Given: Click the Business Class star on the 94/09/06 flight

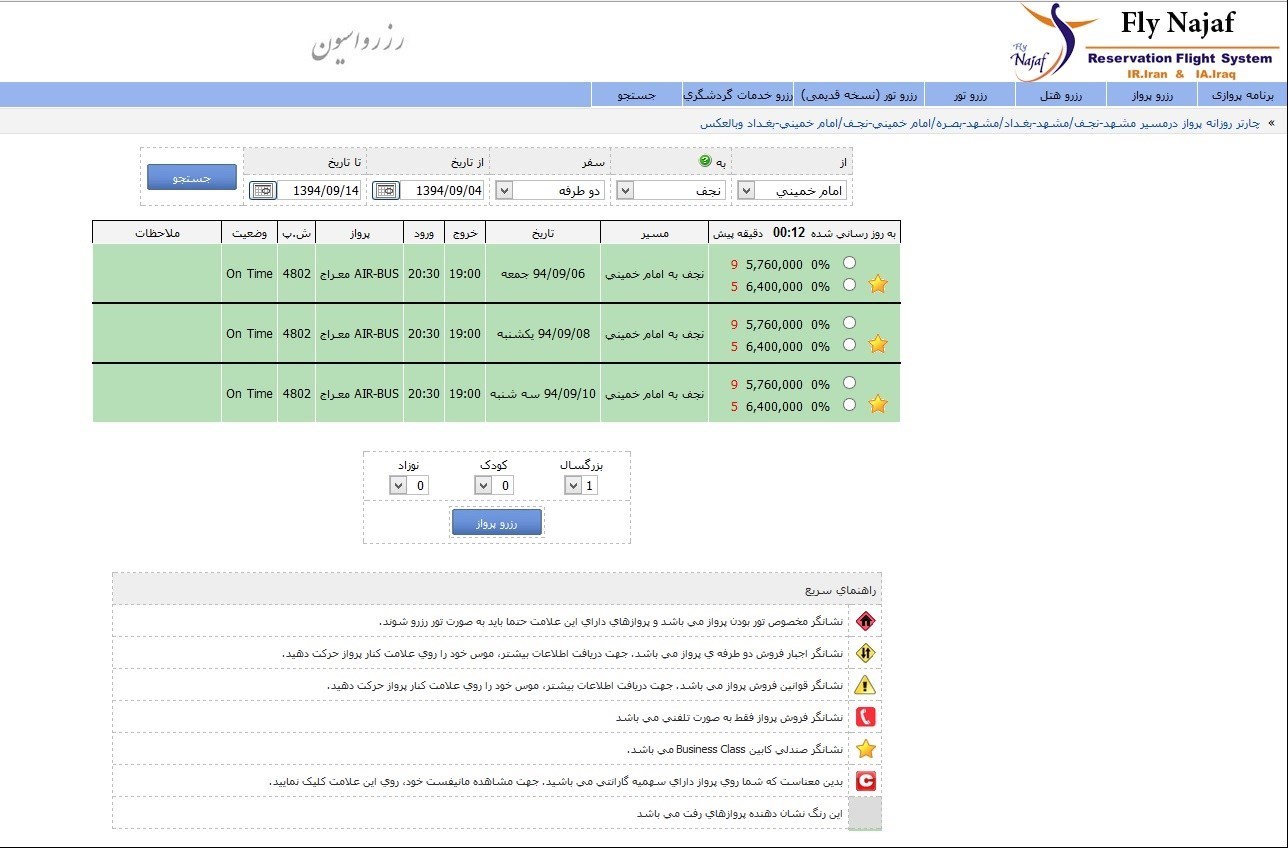Looking at the screenshot, I should pyautogui.click(x=878, y=284).
